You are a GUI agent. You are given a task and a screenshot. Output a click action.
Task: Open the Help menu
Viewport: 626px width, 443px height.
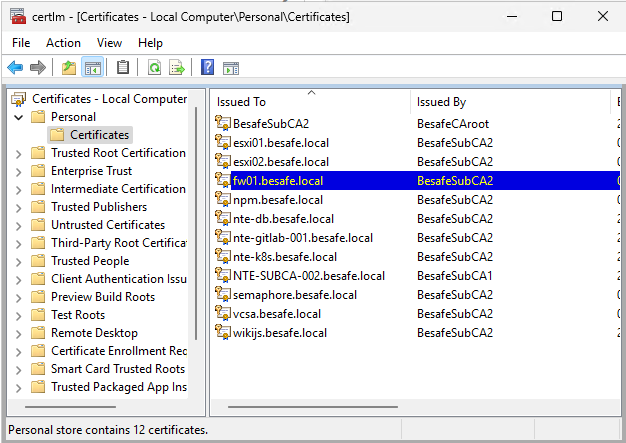(150, 43)
